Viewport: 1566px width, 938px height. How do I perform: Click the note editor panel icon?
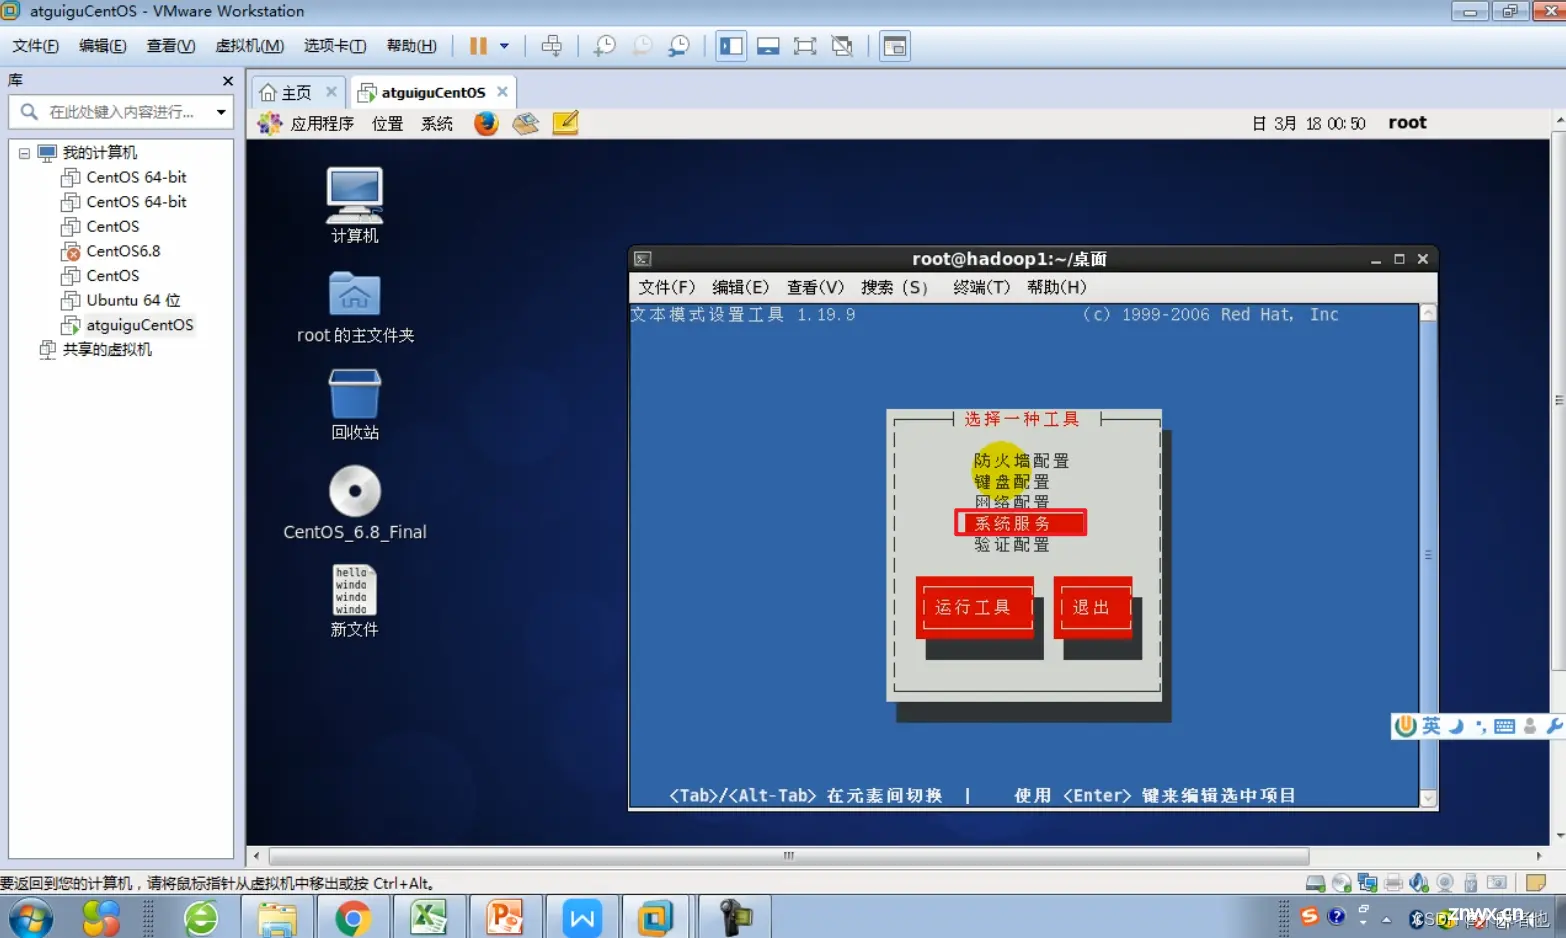[565, 123]
